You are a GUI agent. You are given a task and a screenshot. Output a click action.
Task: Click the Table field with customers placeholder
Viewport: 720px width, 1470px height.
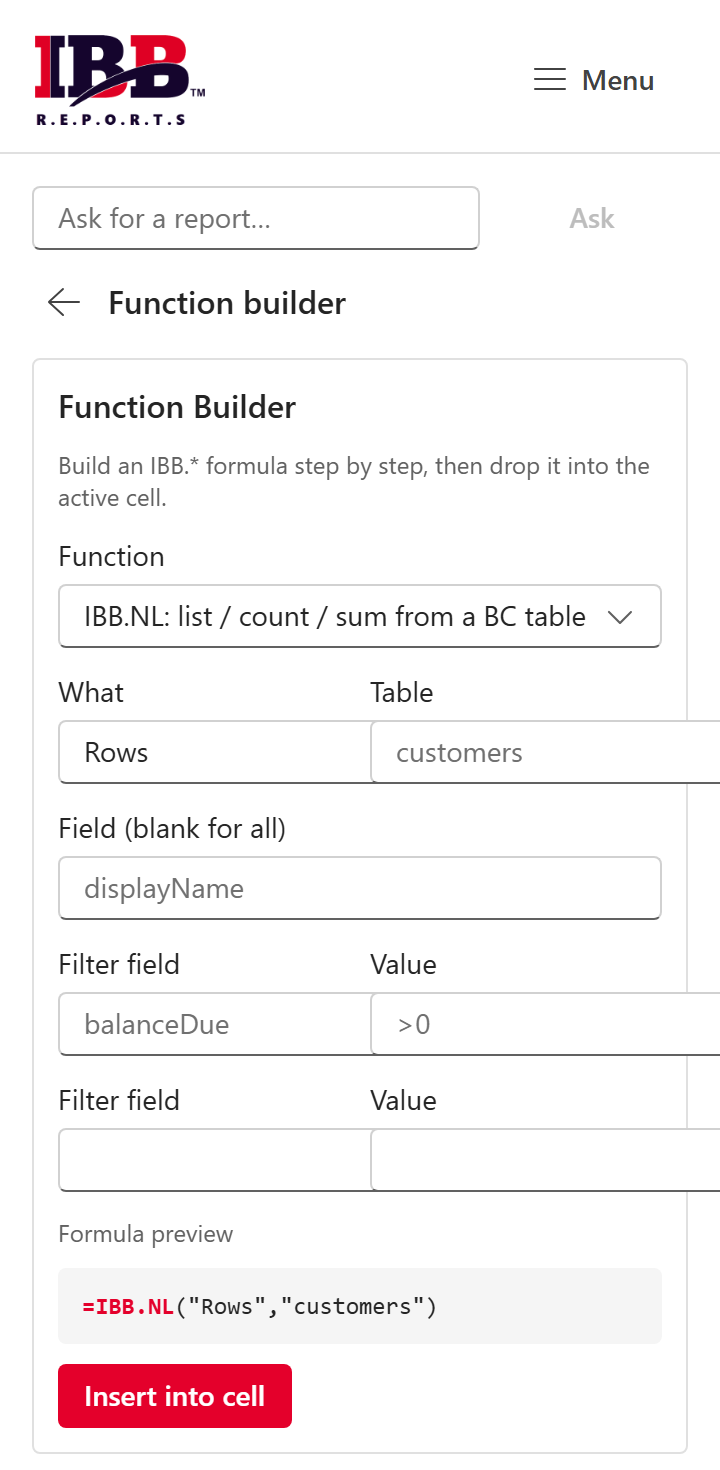click(x=545, y=753)
